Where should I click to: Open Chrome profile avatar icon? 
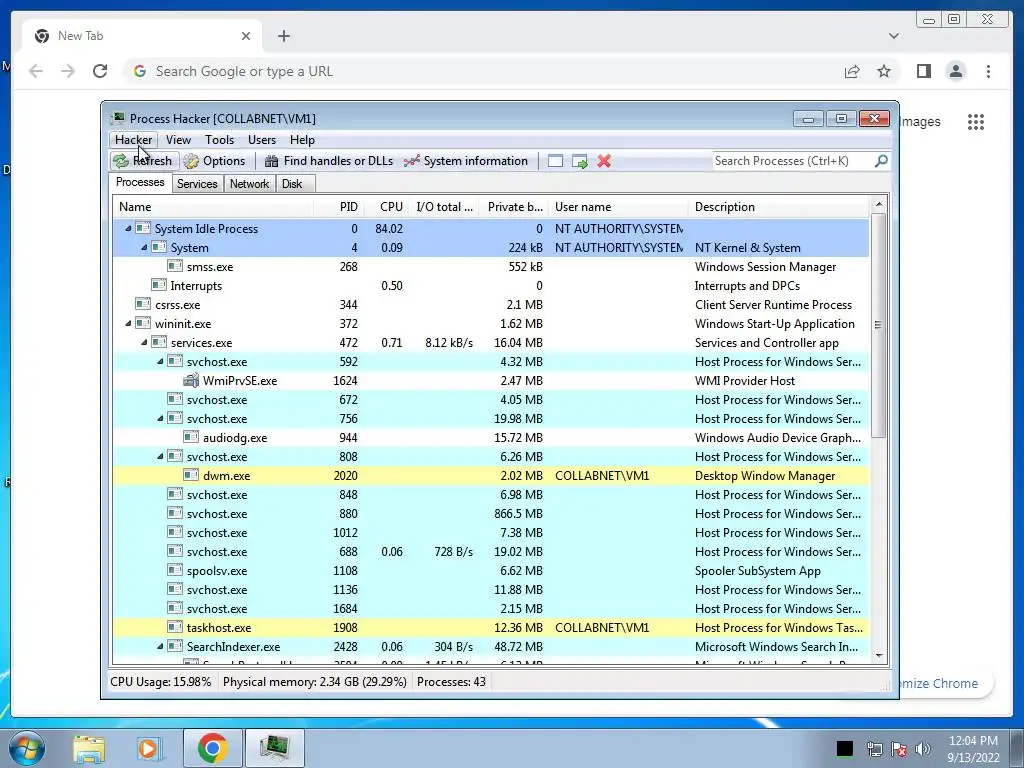pos(955,71)
